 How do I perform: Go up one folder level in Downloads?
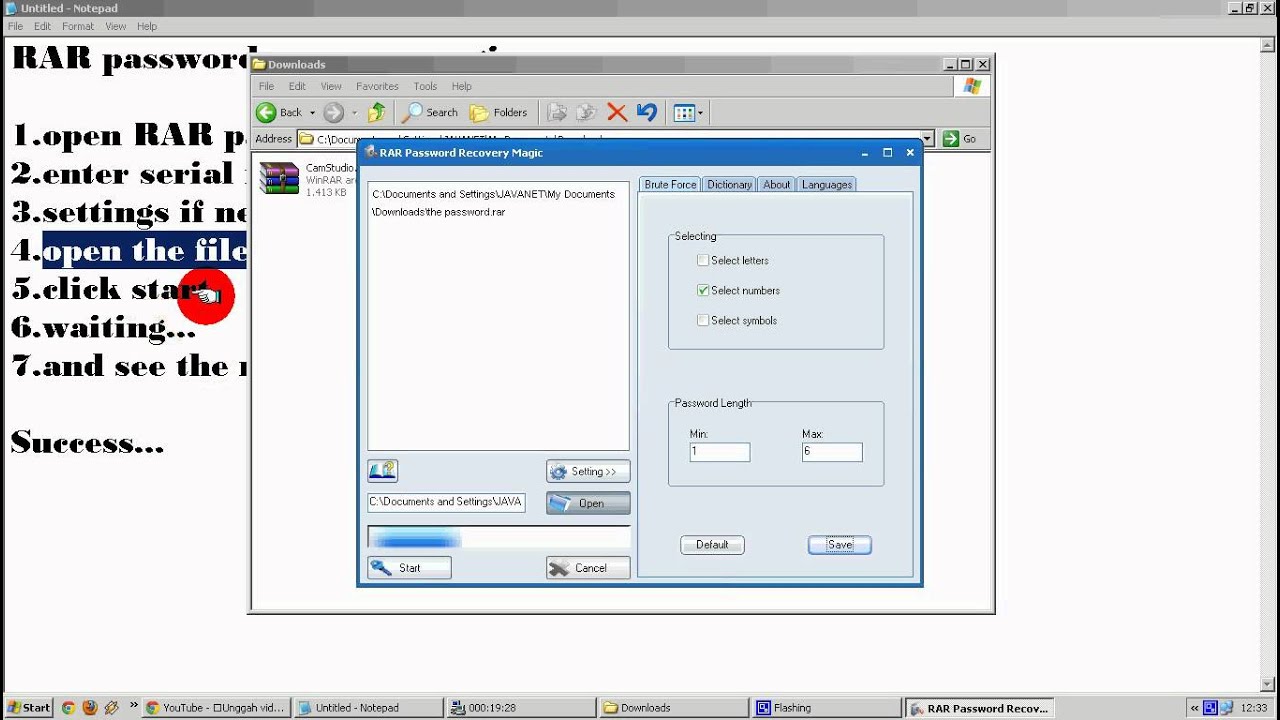(x=377, y=112)
